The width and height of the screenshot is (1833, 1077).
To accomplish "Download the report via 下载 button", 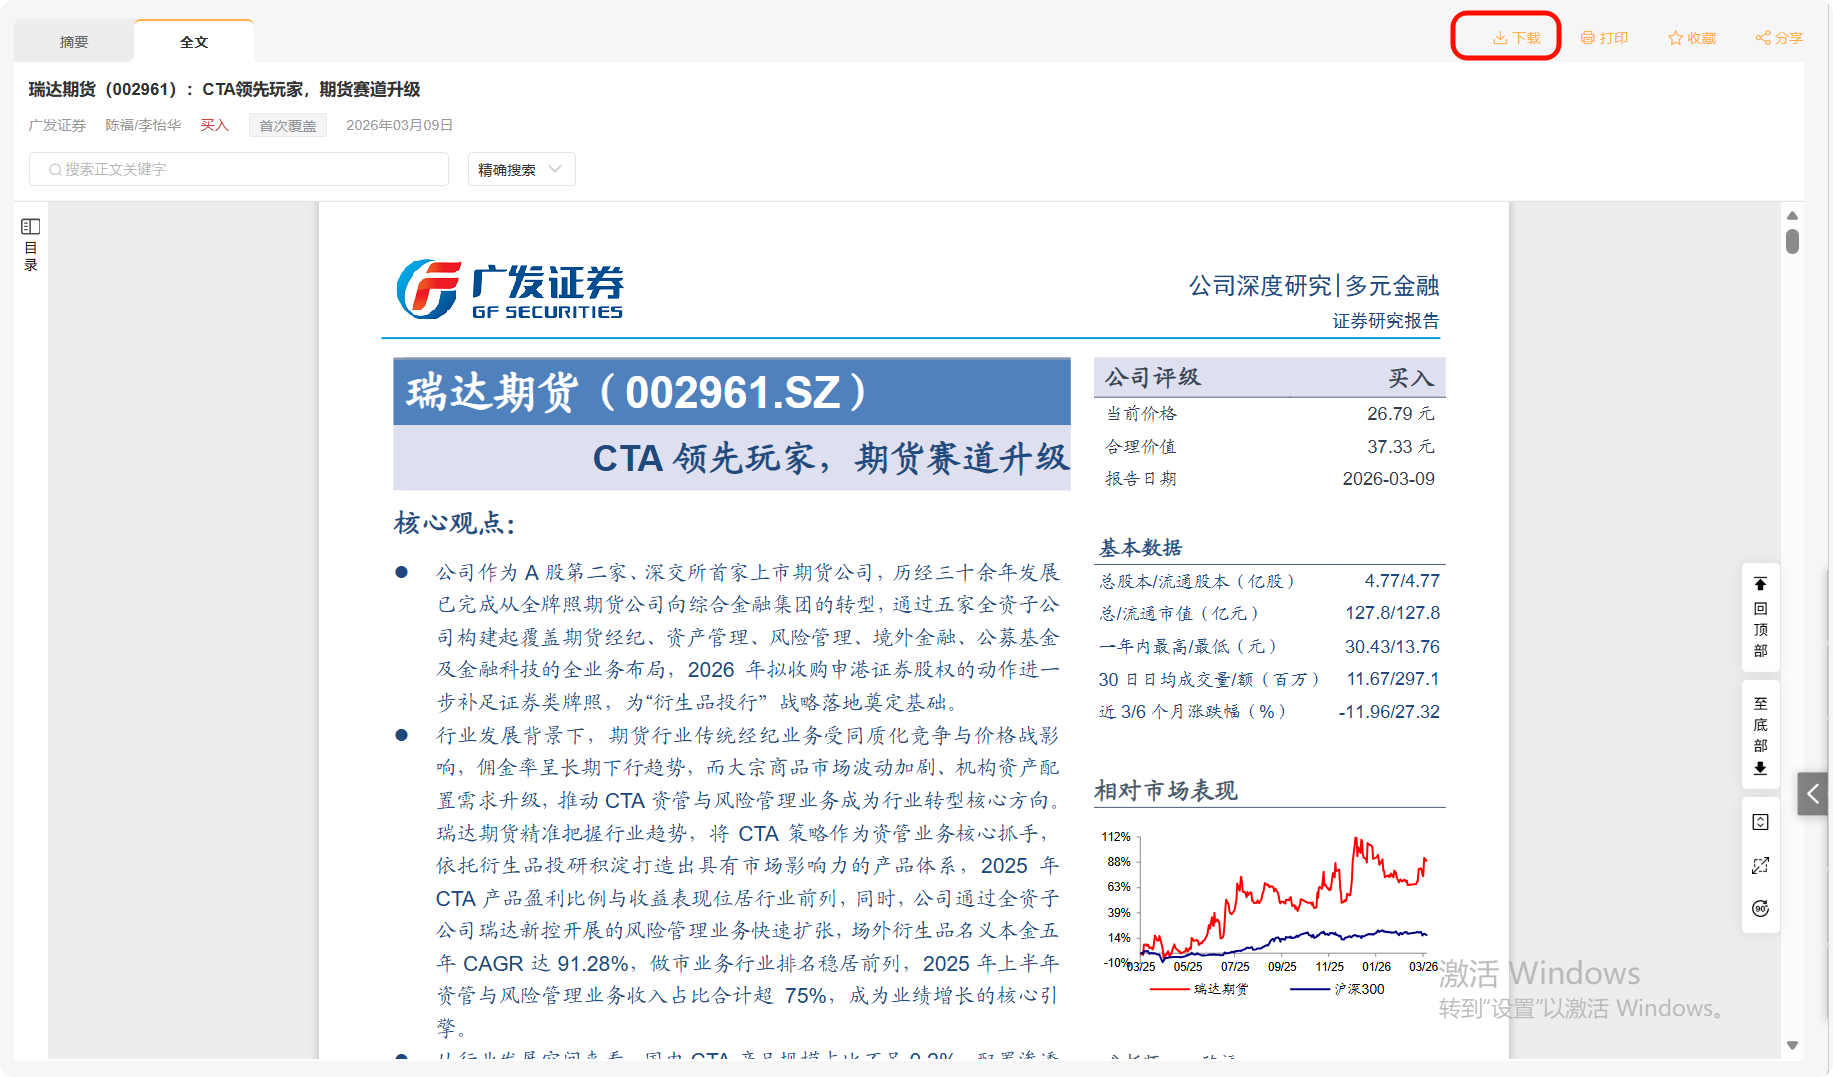I will coord(1516,38).
